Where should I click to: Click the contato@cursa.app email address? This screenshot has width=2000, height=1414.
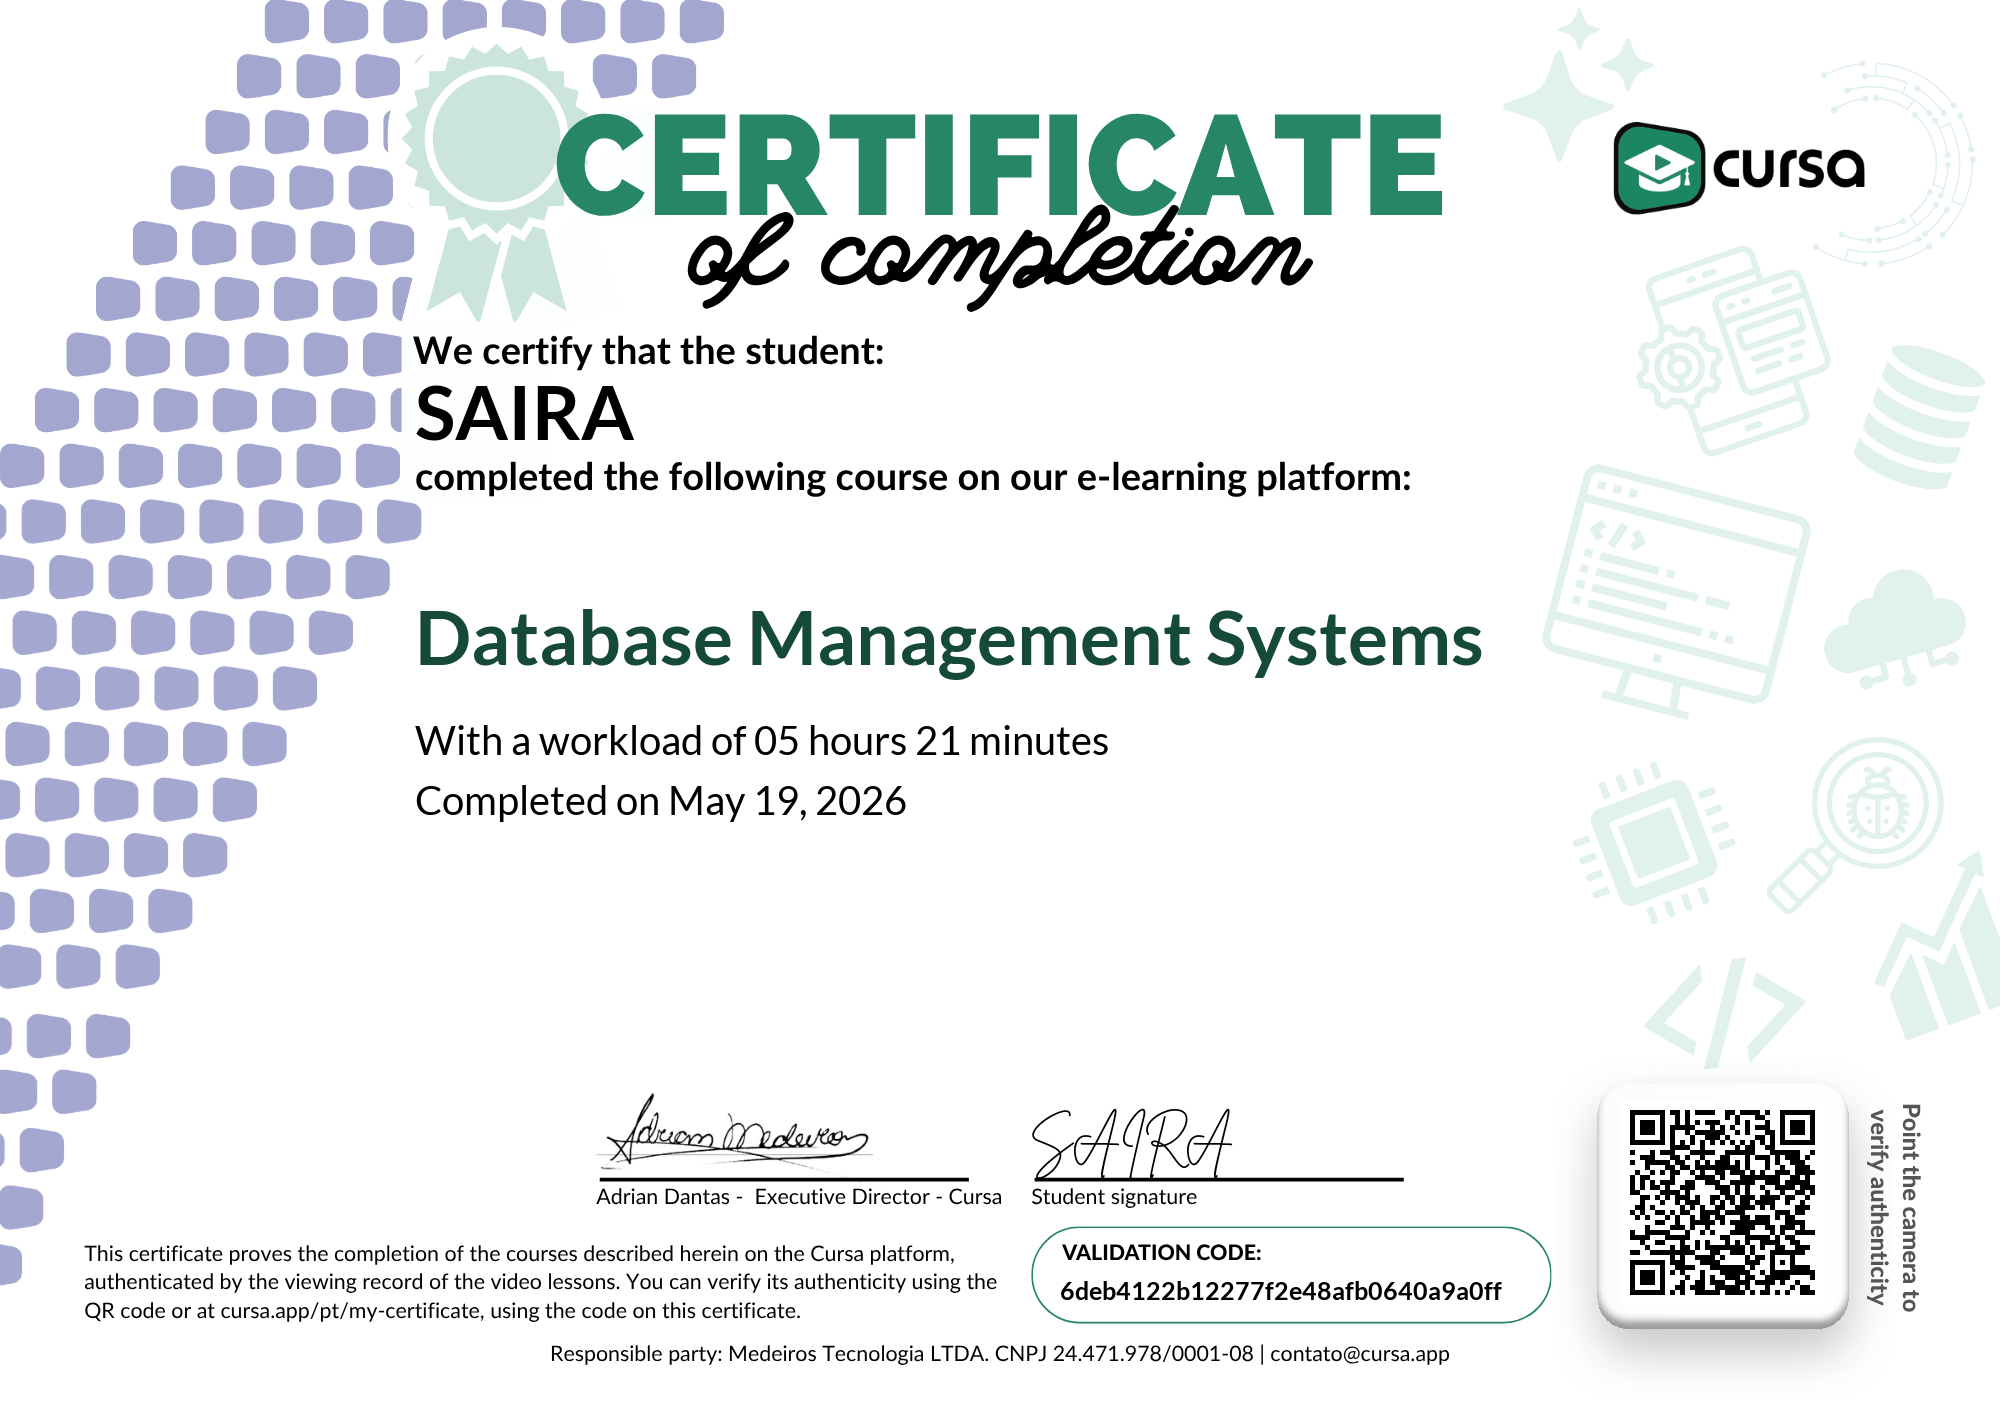1359,1354
